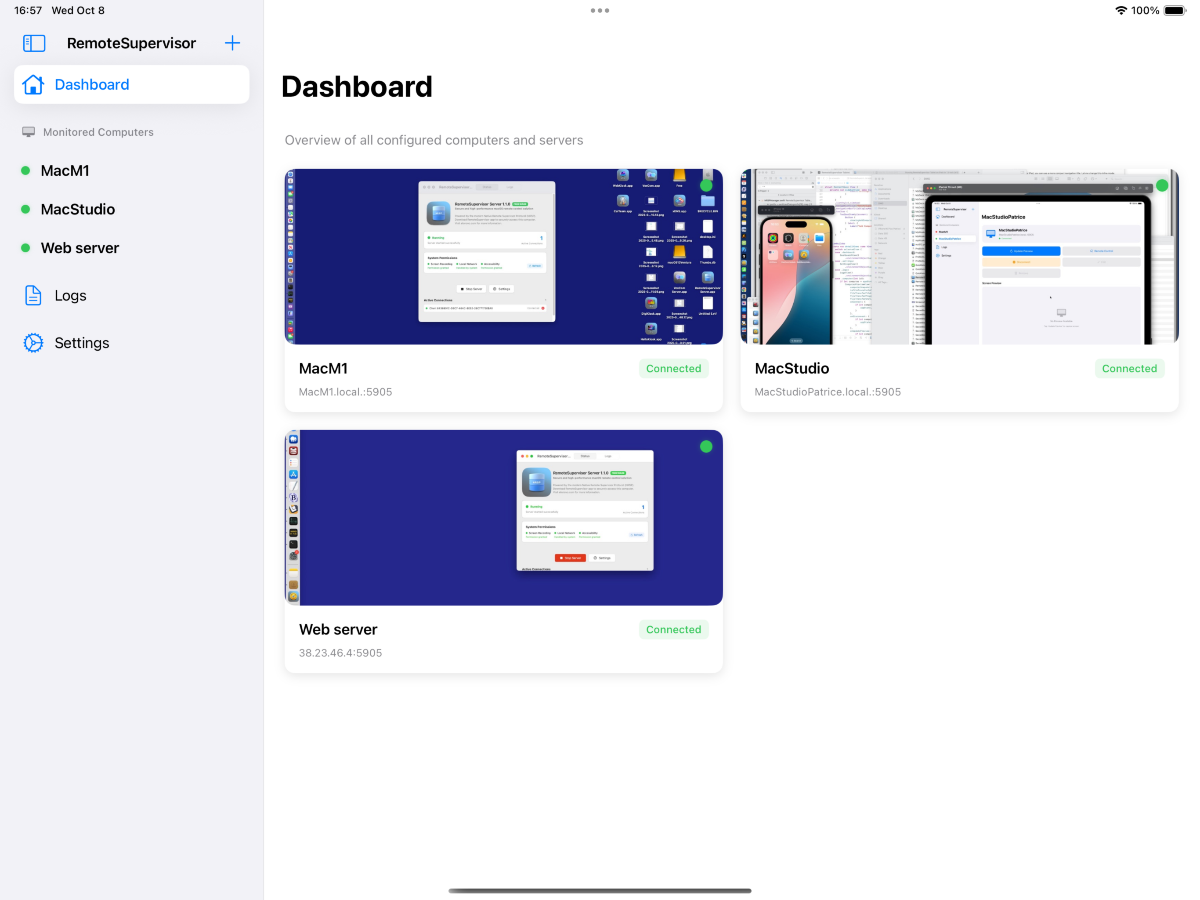Click the Connected badge on Web server card
1200x900 pixels.
pos(673,630)
